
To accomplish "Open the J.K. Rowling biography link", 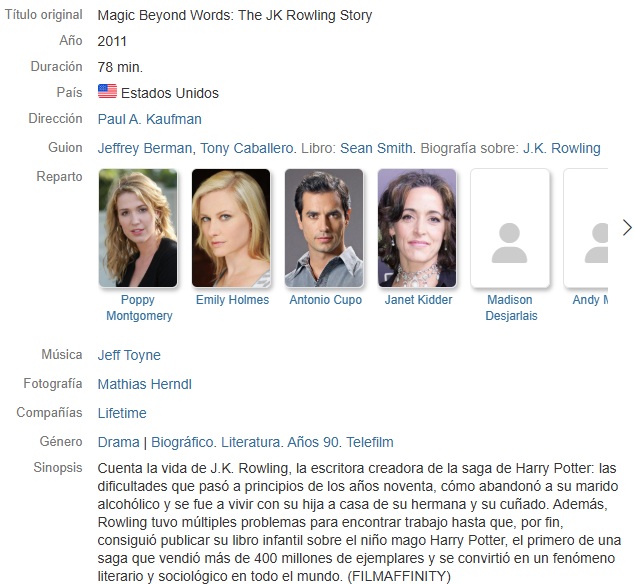I will (561, 148).
